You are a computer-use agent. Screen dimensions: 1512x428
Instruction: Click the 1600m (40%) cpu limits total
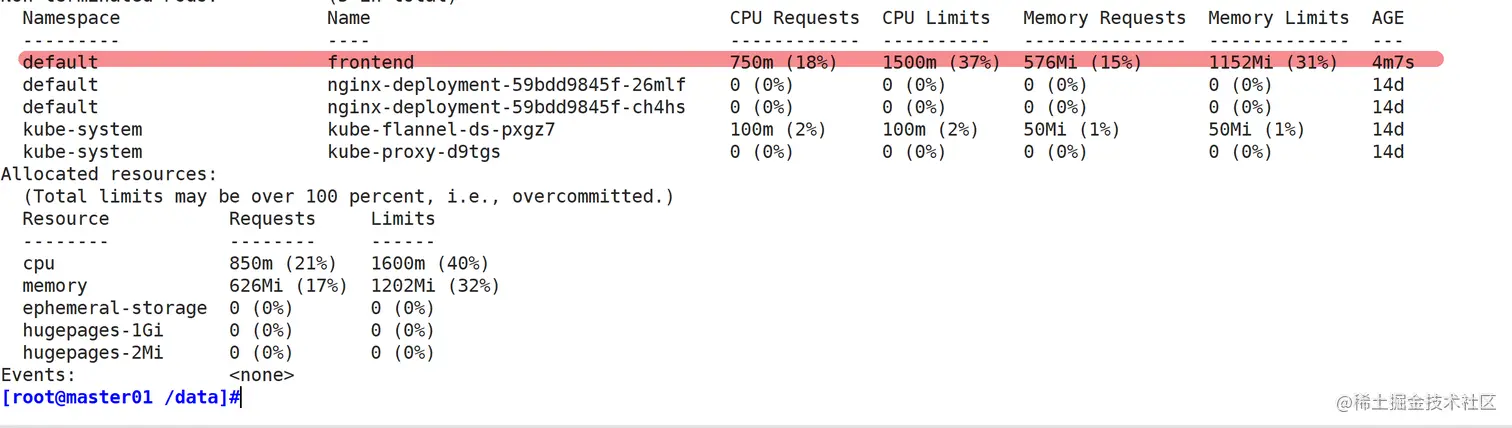point(429,264)
